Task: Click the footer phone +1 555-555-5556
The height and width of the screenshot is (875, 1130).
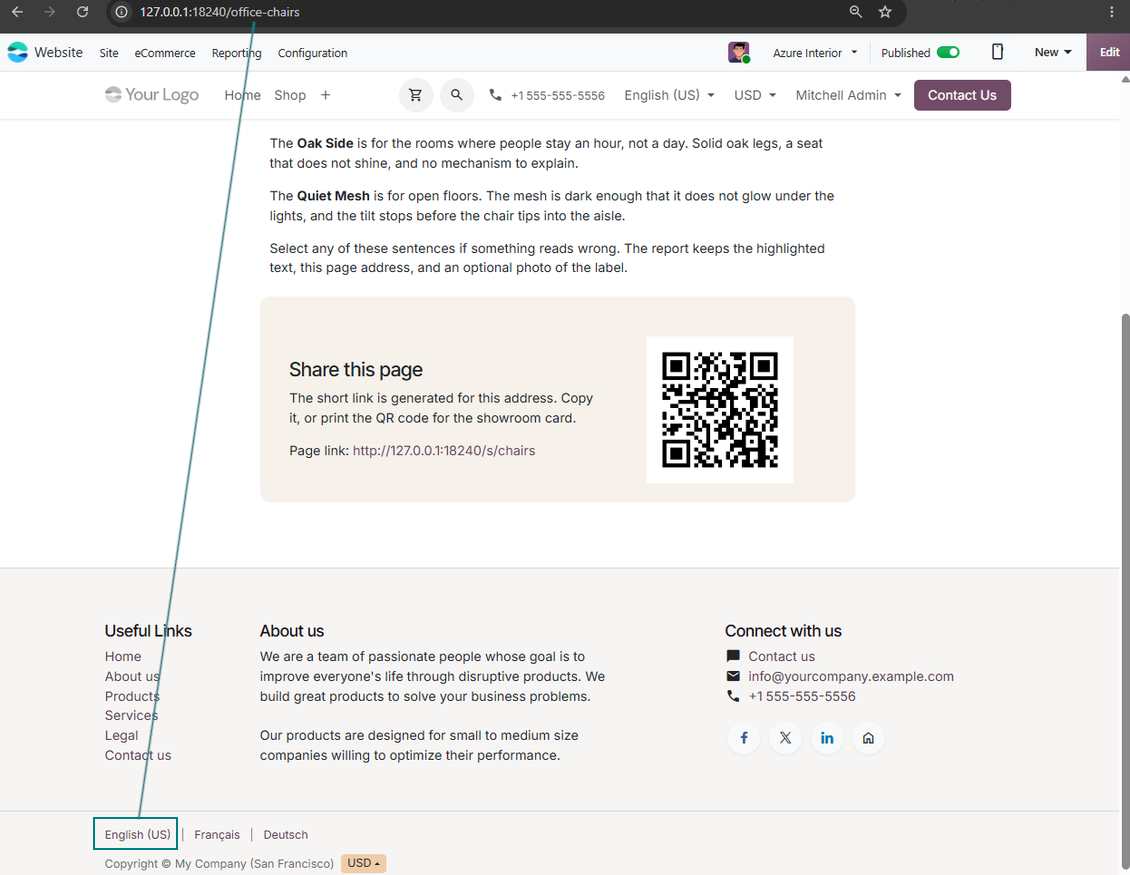Action: coord(801,696)
